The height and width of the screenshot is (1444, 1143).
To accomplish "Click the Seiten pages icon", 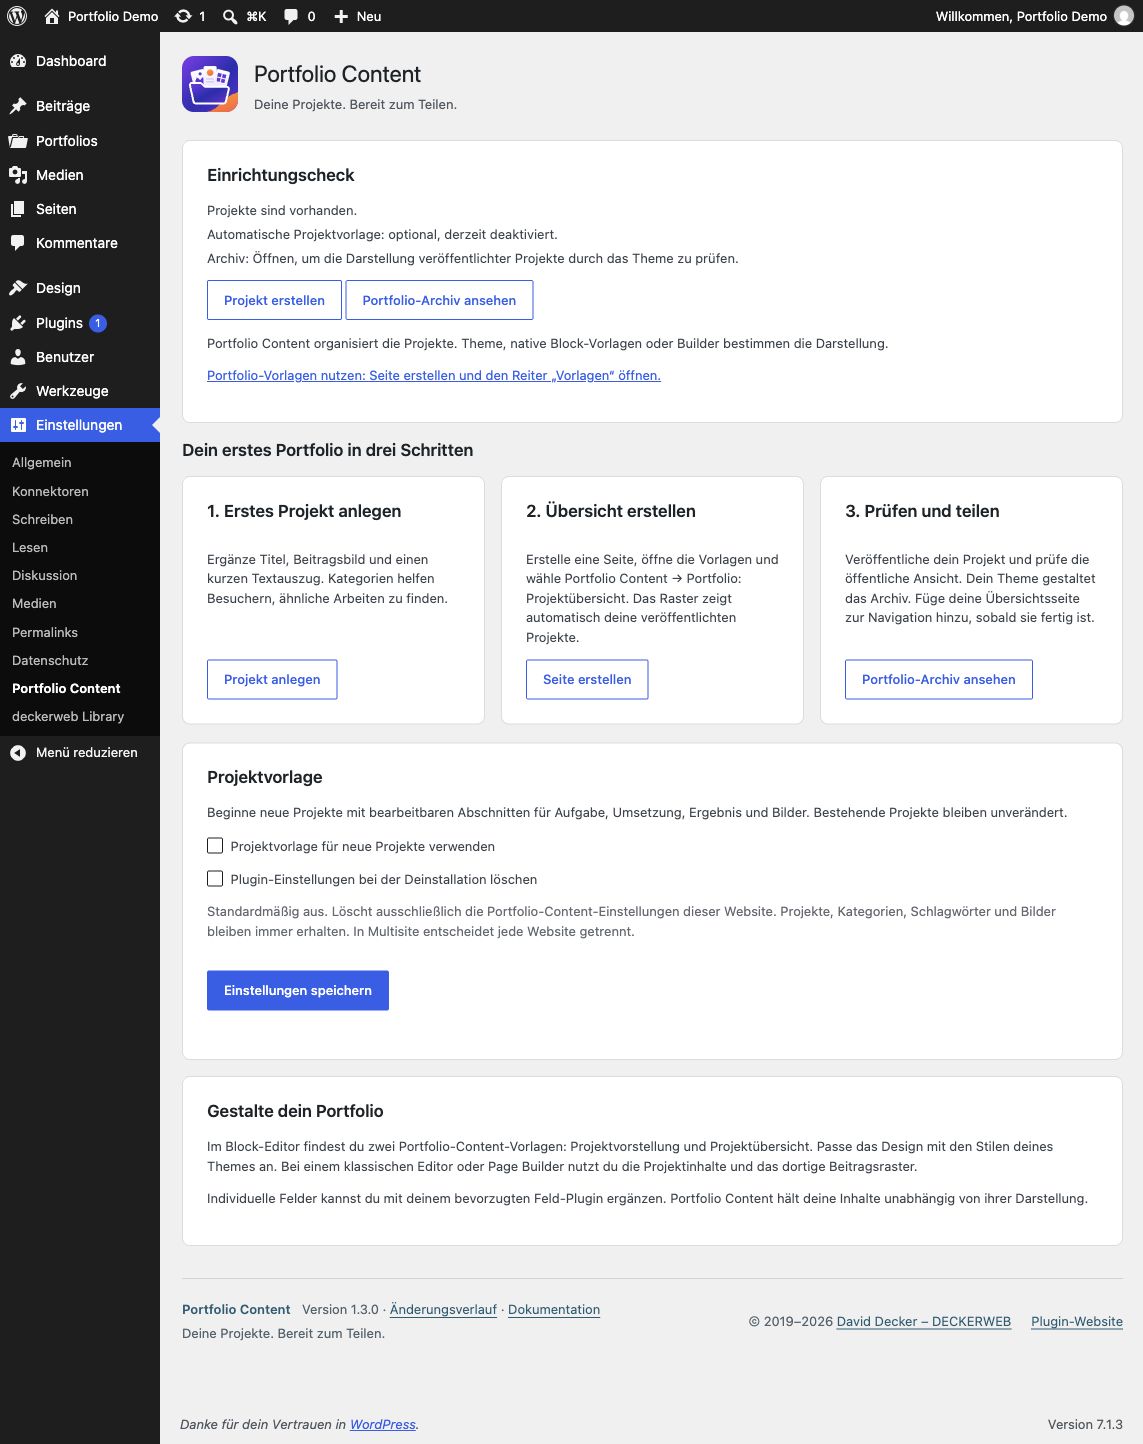I will pos(18,209).
